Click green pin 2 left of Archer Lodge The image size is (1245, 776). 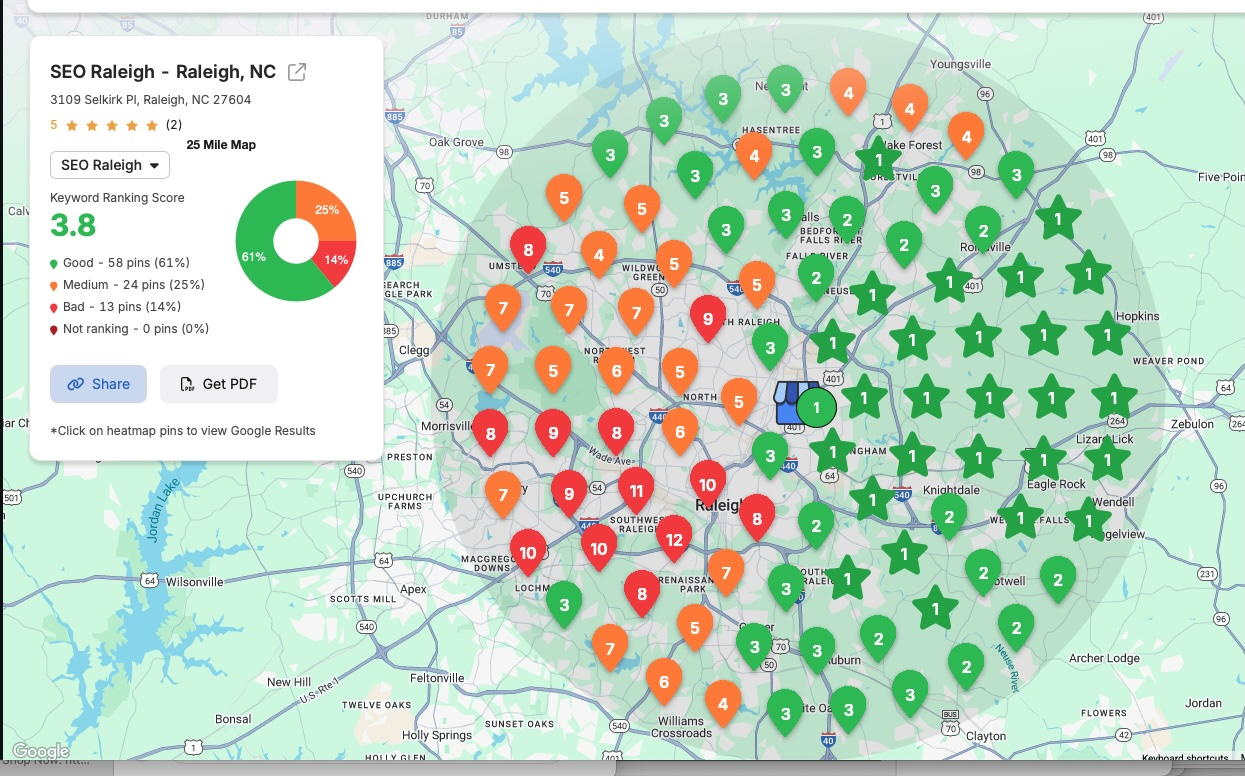[x=1016, y=628]
